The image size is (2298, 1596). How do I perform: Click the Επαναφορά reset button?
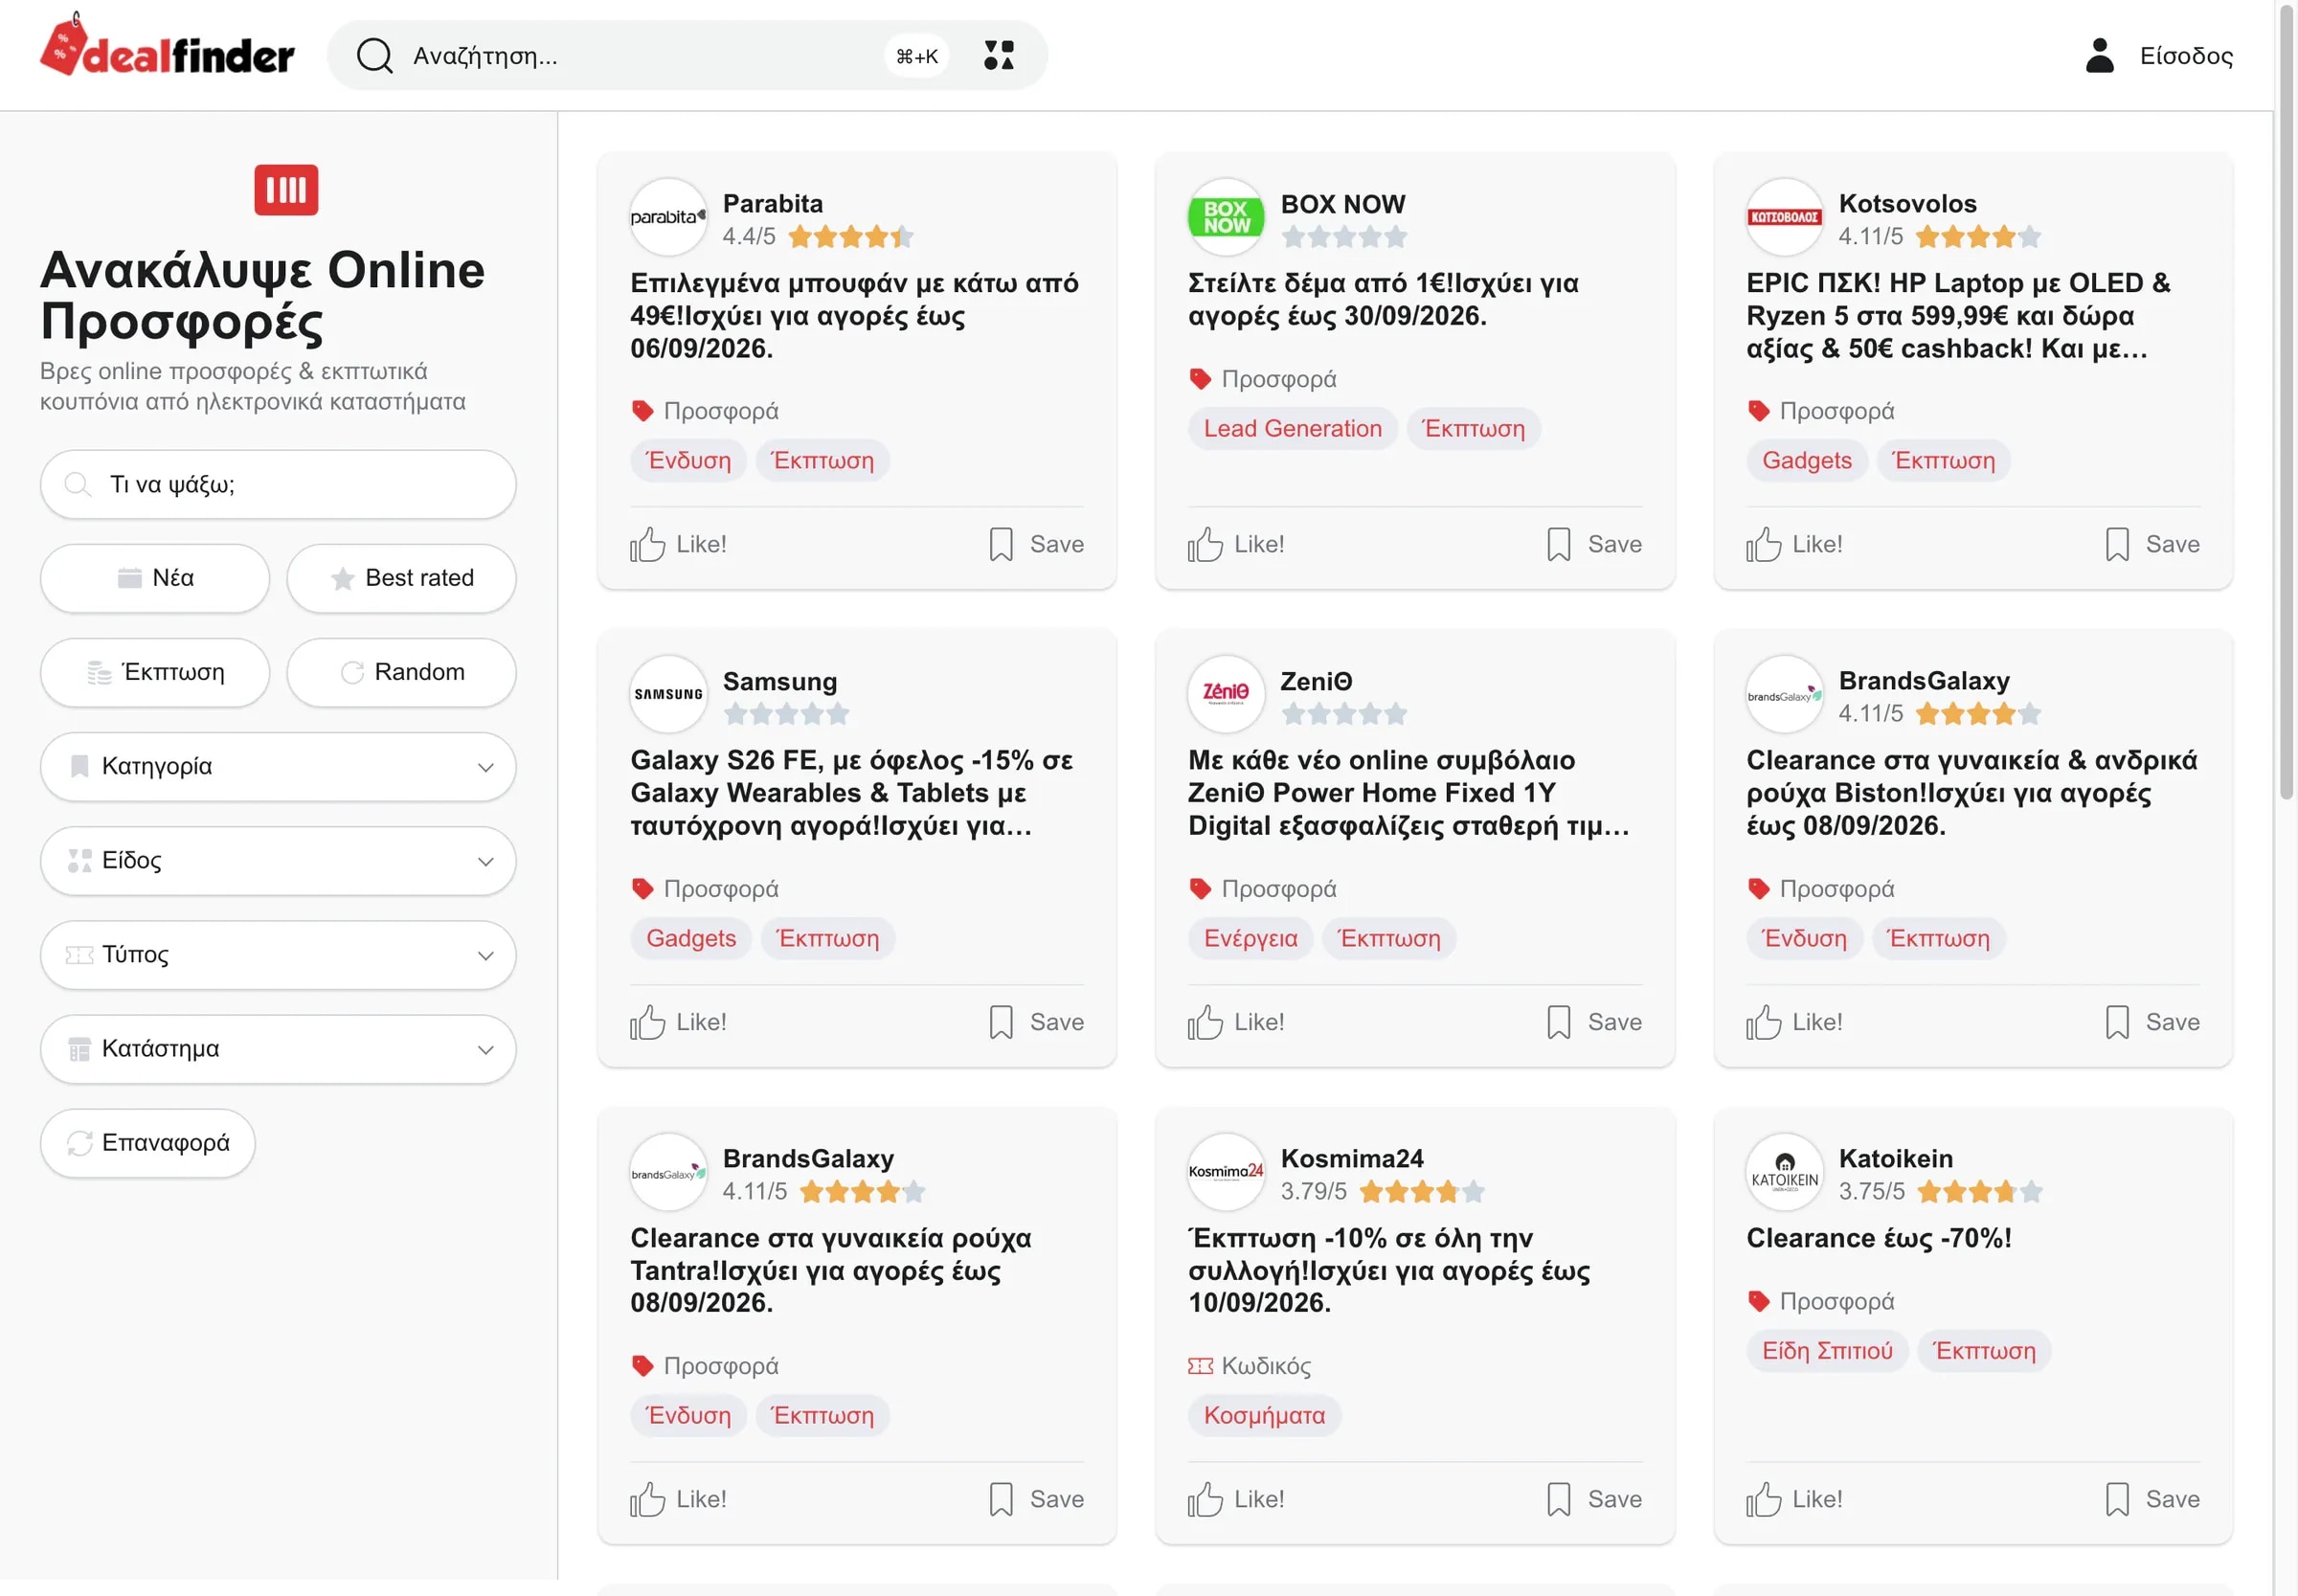tap(148, 1143)
